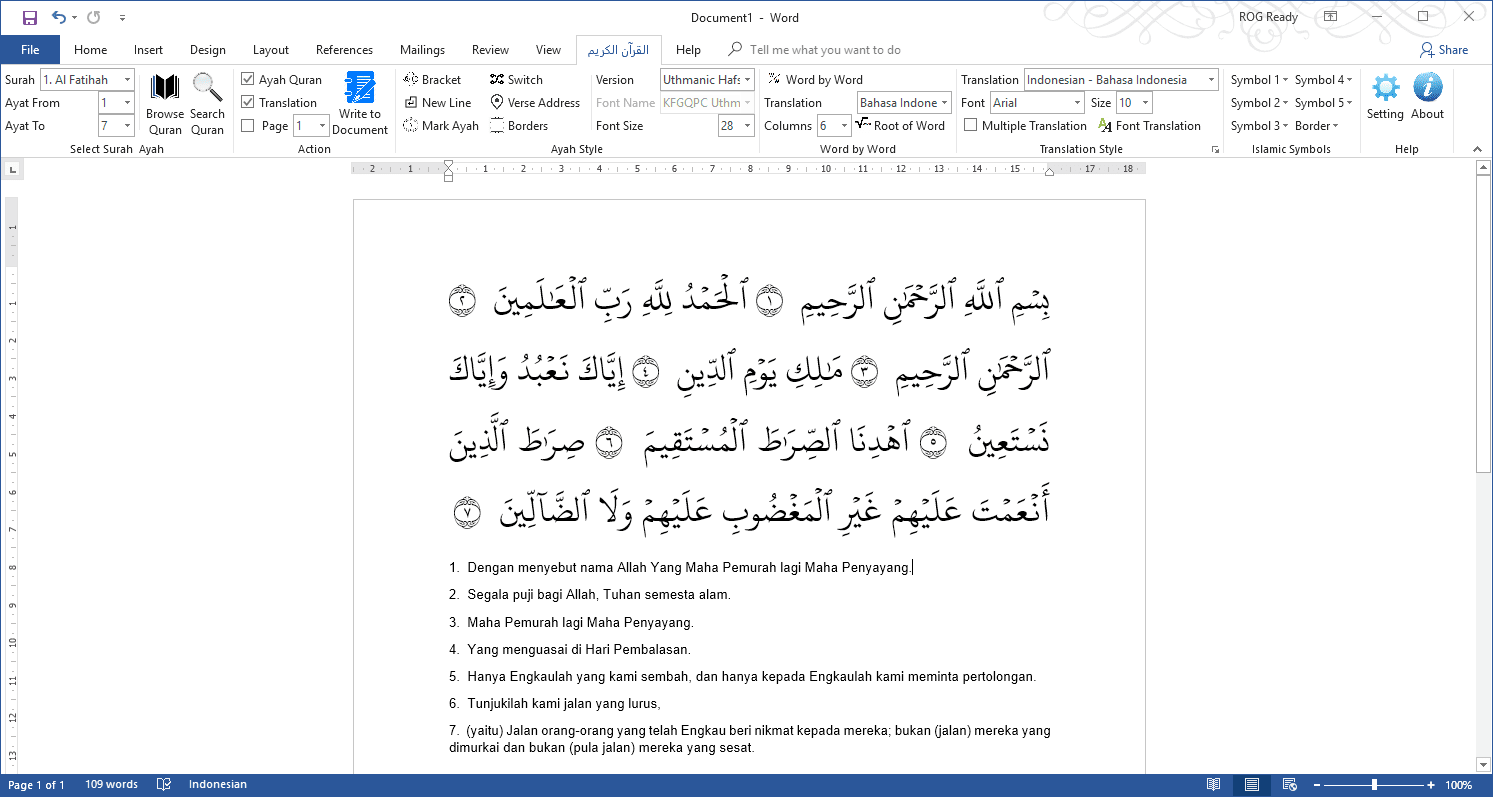Open the Symbol 1 menu

[1257, 80]
